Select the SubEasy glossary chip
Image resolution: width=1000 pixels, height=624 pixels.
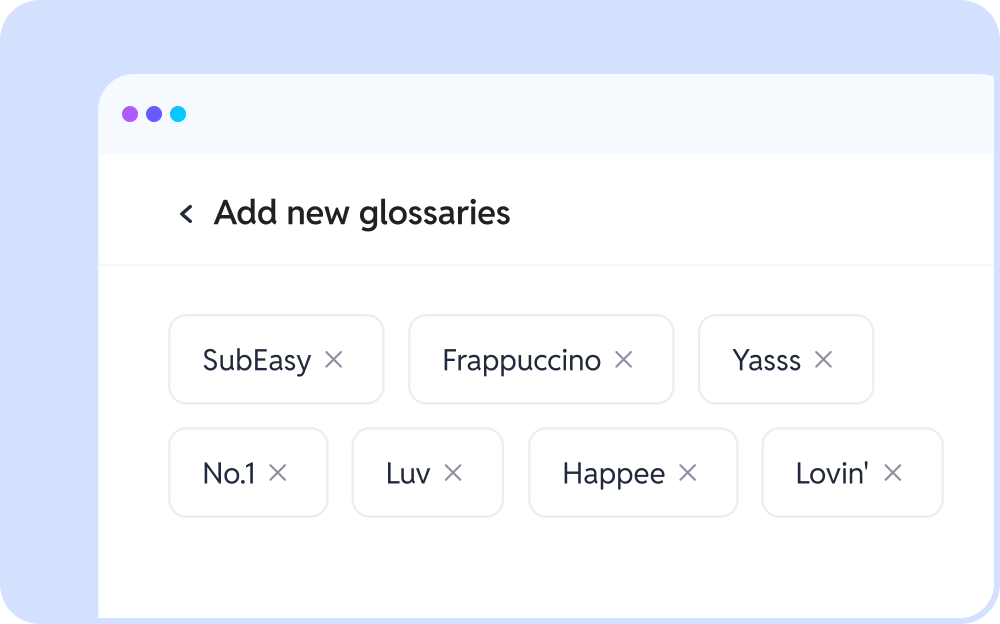(257, 360)
